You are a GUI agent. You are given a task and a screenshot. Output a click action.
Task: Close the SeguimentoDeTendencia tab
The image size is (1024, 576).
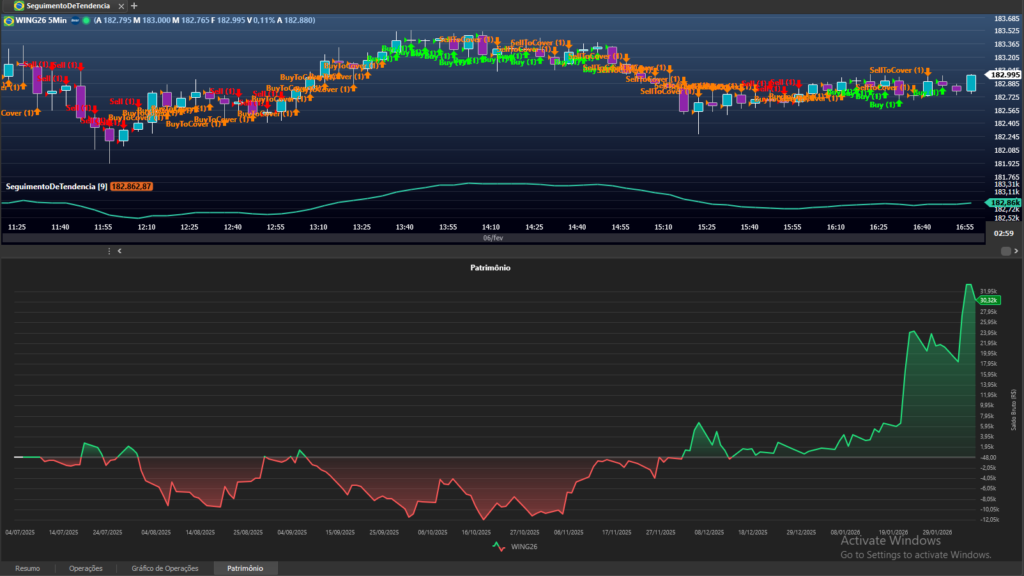pos(122,6)
